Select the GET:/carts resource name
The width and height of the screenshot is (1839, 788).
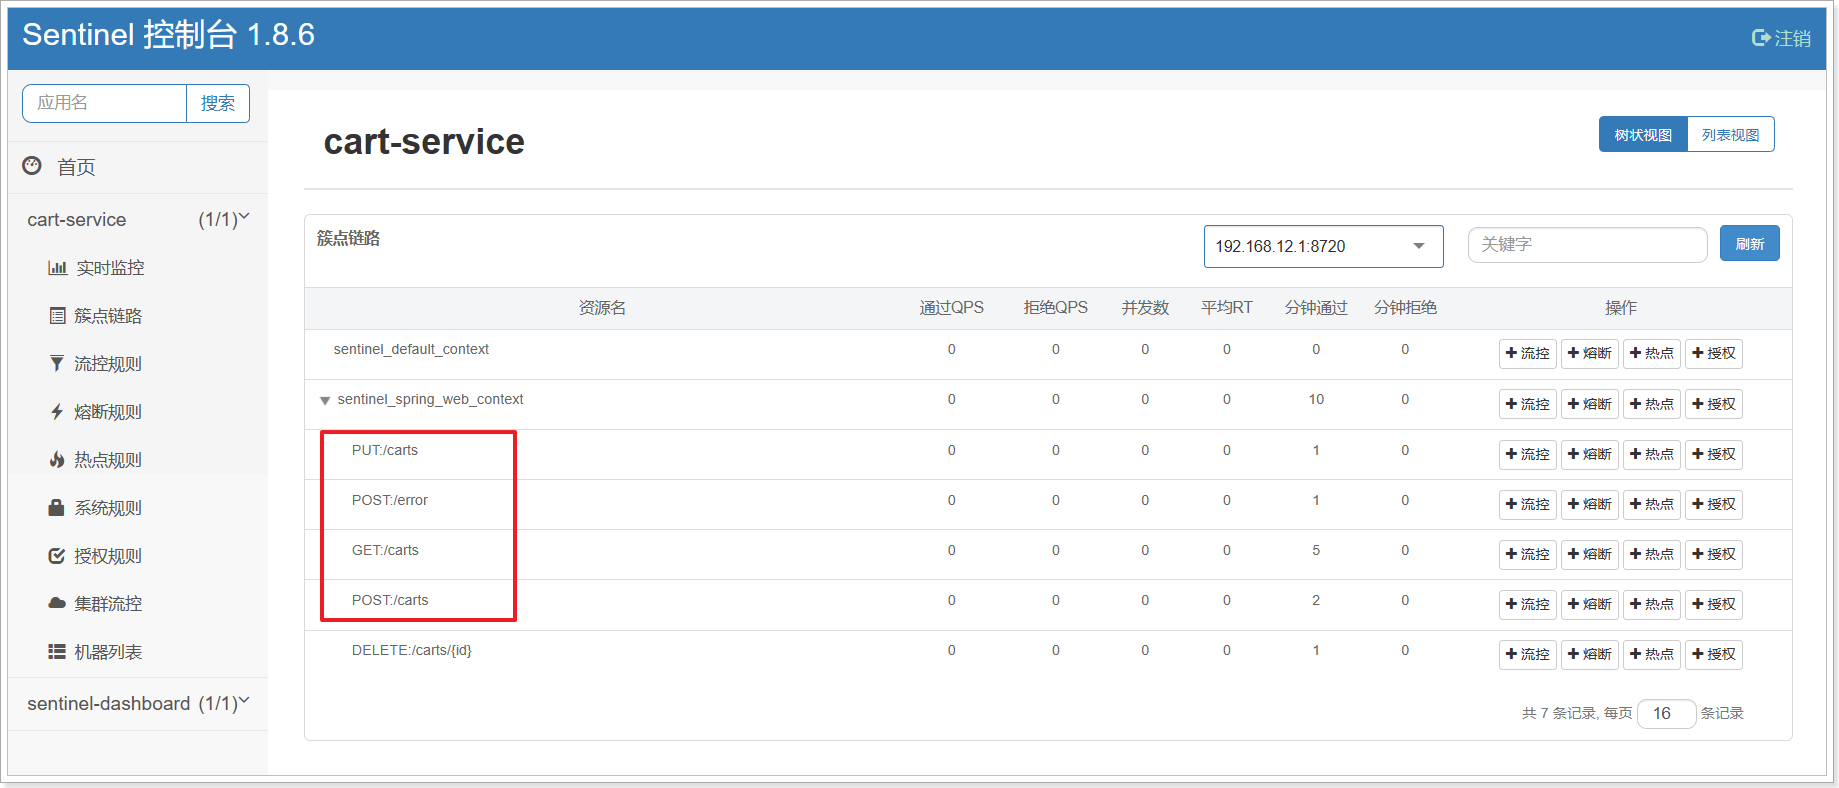(x=385, y=550)
